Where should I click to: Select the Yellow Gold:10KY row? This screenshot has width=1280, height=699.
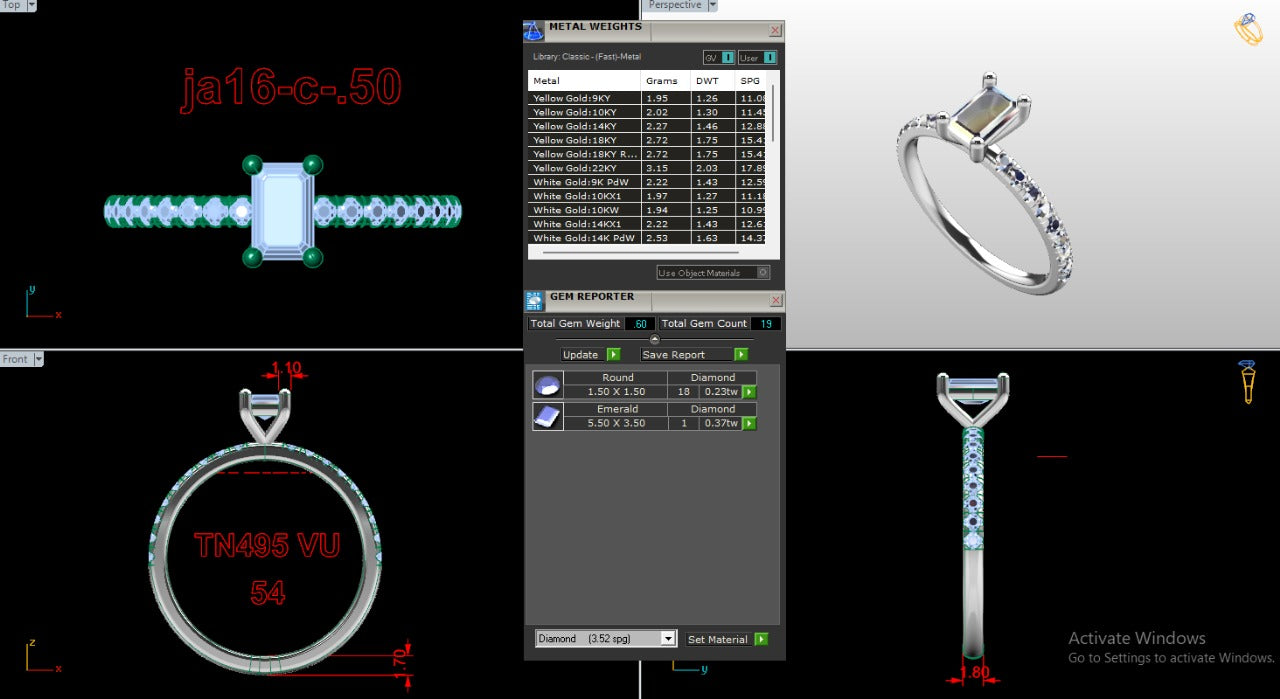click(647, 112)
